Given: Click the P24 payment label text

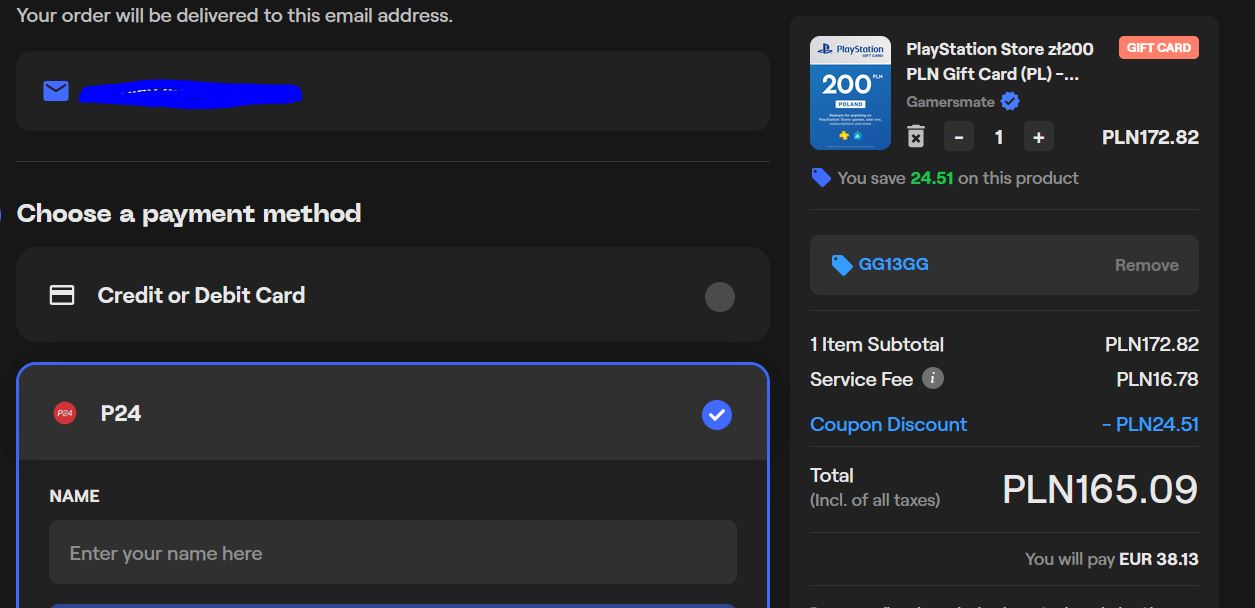Looking at the screenshot, I should [x=121, y=414].
